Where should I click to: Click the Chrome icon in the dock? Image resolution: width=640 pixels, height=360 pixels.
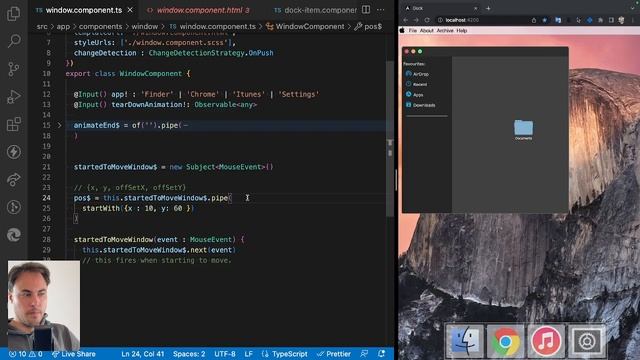[x=505, y=341]
